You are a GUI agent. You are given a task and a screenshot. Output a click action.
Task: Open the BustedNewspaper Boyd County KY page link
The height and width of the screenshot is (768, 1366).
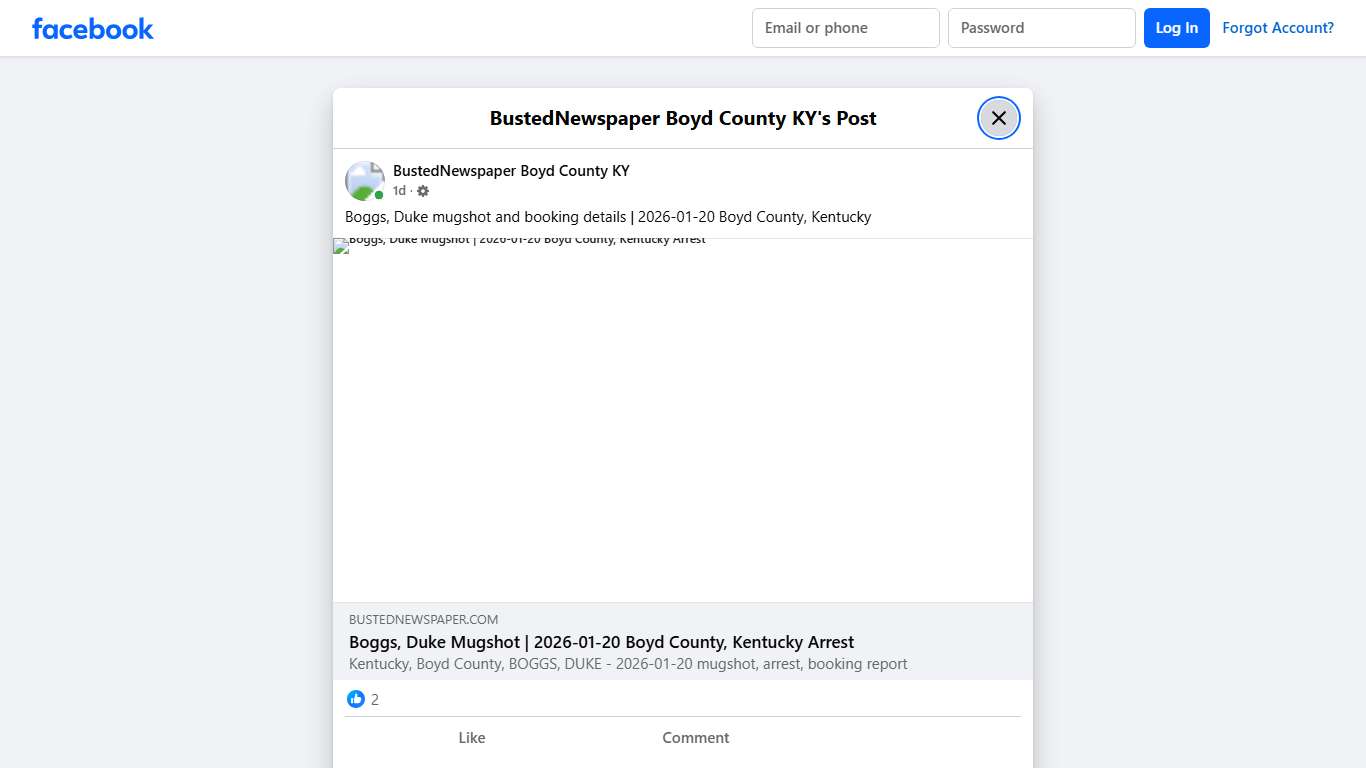click(x=511, y=170)
